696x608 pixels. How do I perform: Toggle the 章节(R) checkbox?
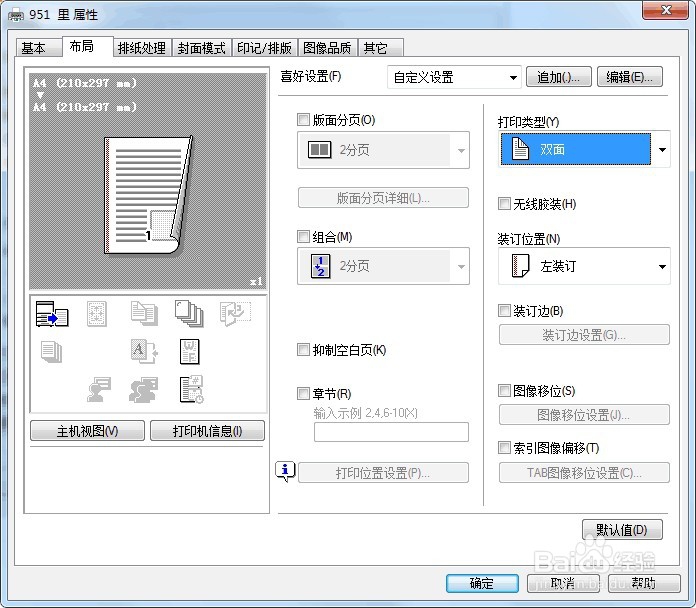303,393
